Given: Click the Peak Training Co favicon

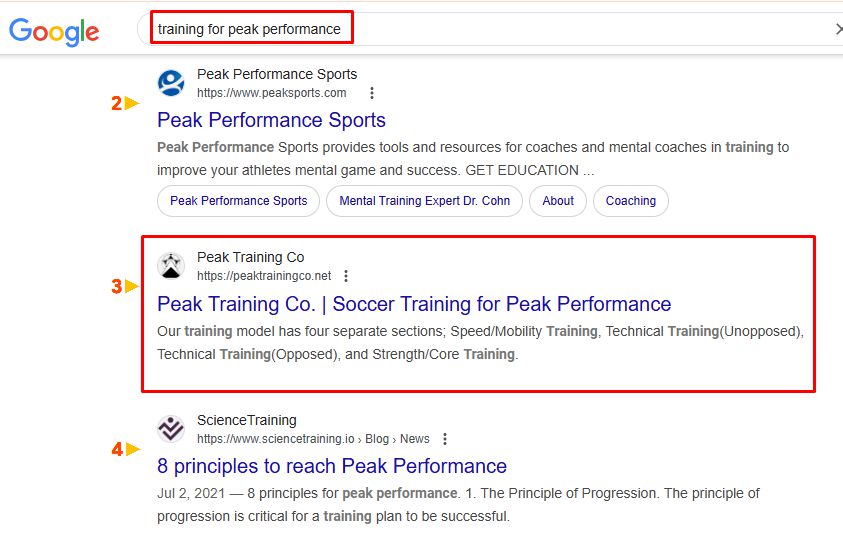Looking at the screenshot, I should (x=171, y=266).
